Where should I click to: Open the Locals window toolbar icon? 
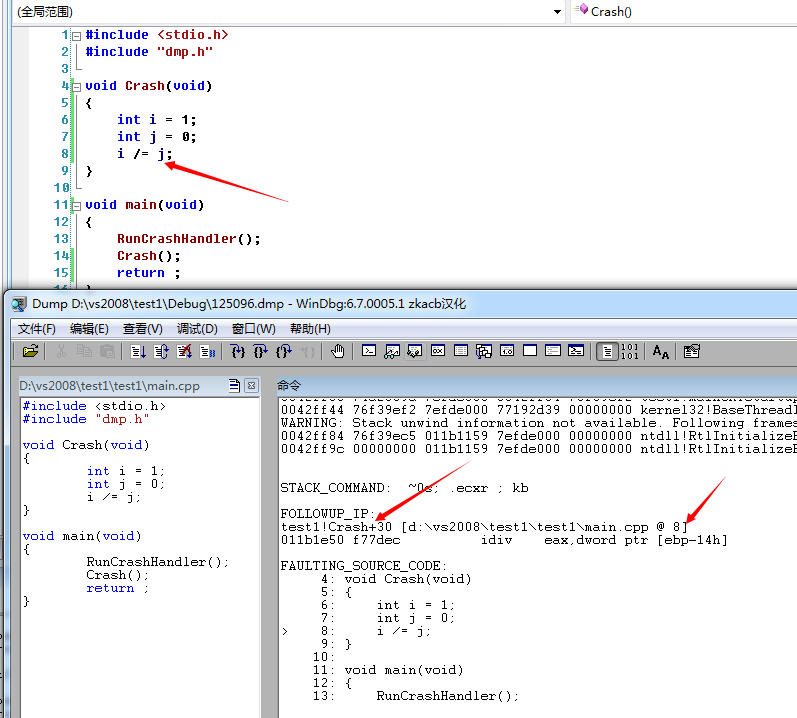coord(415,351)
